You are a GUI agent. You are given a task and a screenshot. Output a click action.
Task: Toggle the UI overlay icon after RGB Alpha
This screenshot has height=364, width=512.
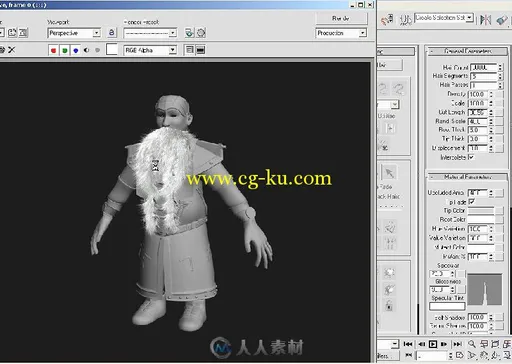click(x=190, y=50)
